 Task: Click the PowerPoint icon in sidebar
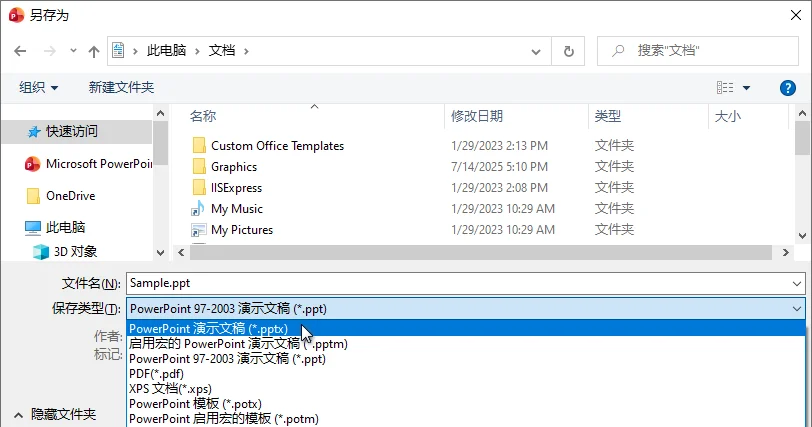[x=32, y=164]
